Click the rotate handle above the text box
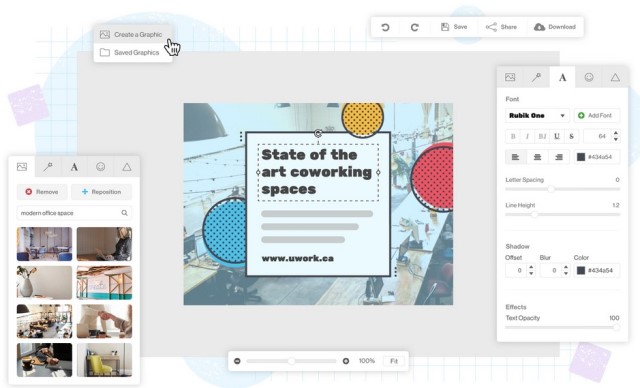This screenshot has height=388, width=640. pyautogui.click(x=318, y=133)
